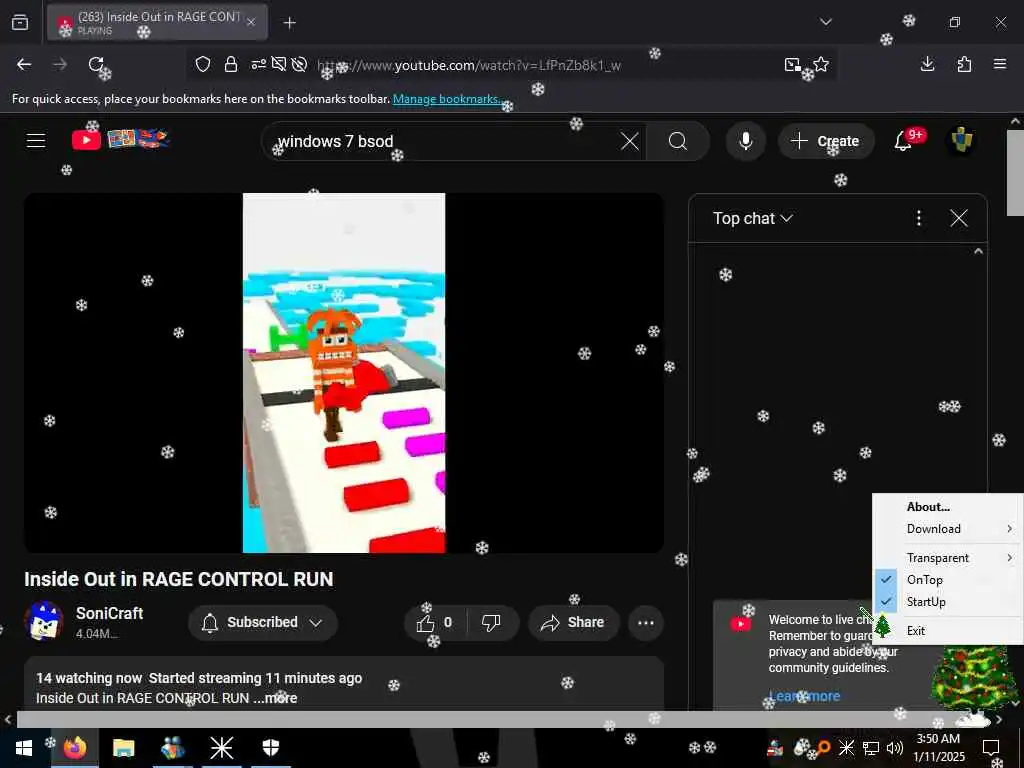Screen dimensions: 1024x768
Task: Toggle StartUp checked menu option
Action: point(948,602)
